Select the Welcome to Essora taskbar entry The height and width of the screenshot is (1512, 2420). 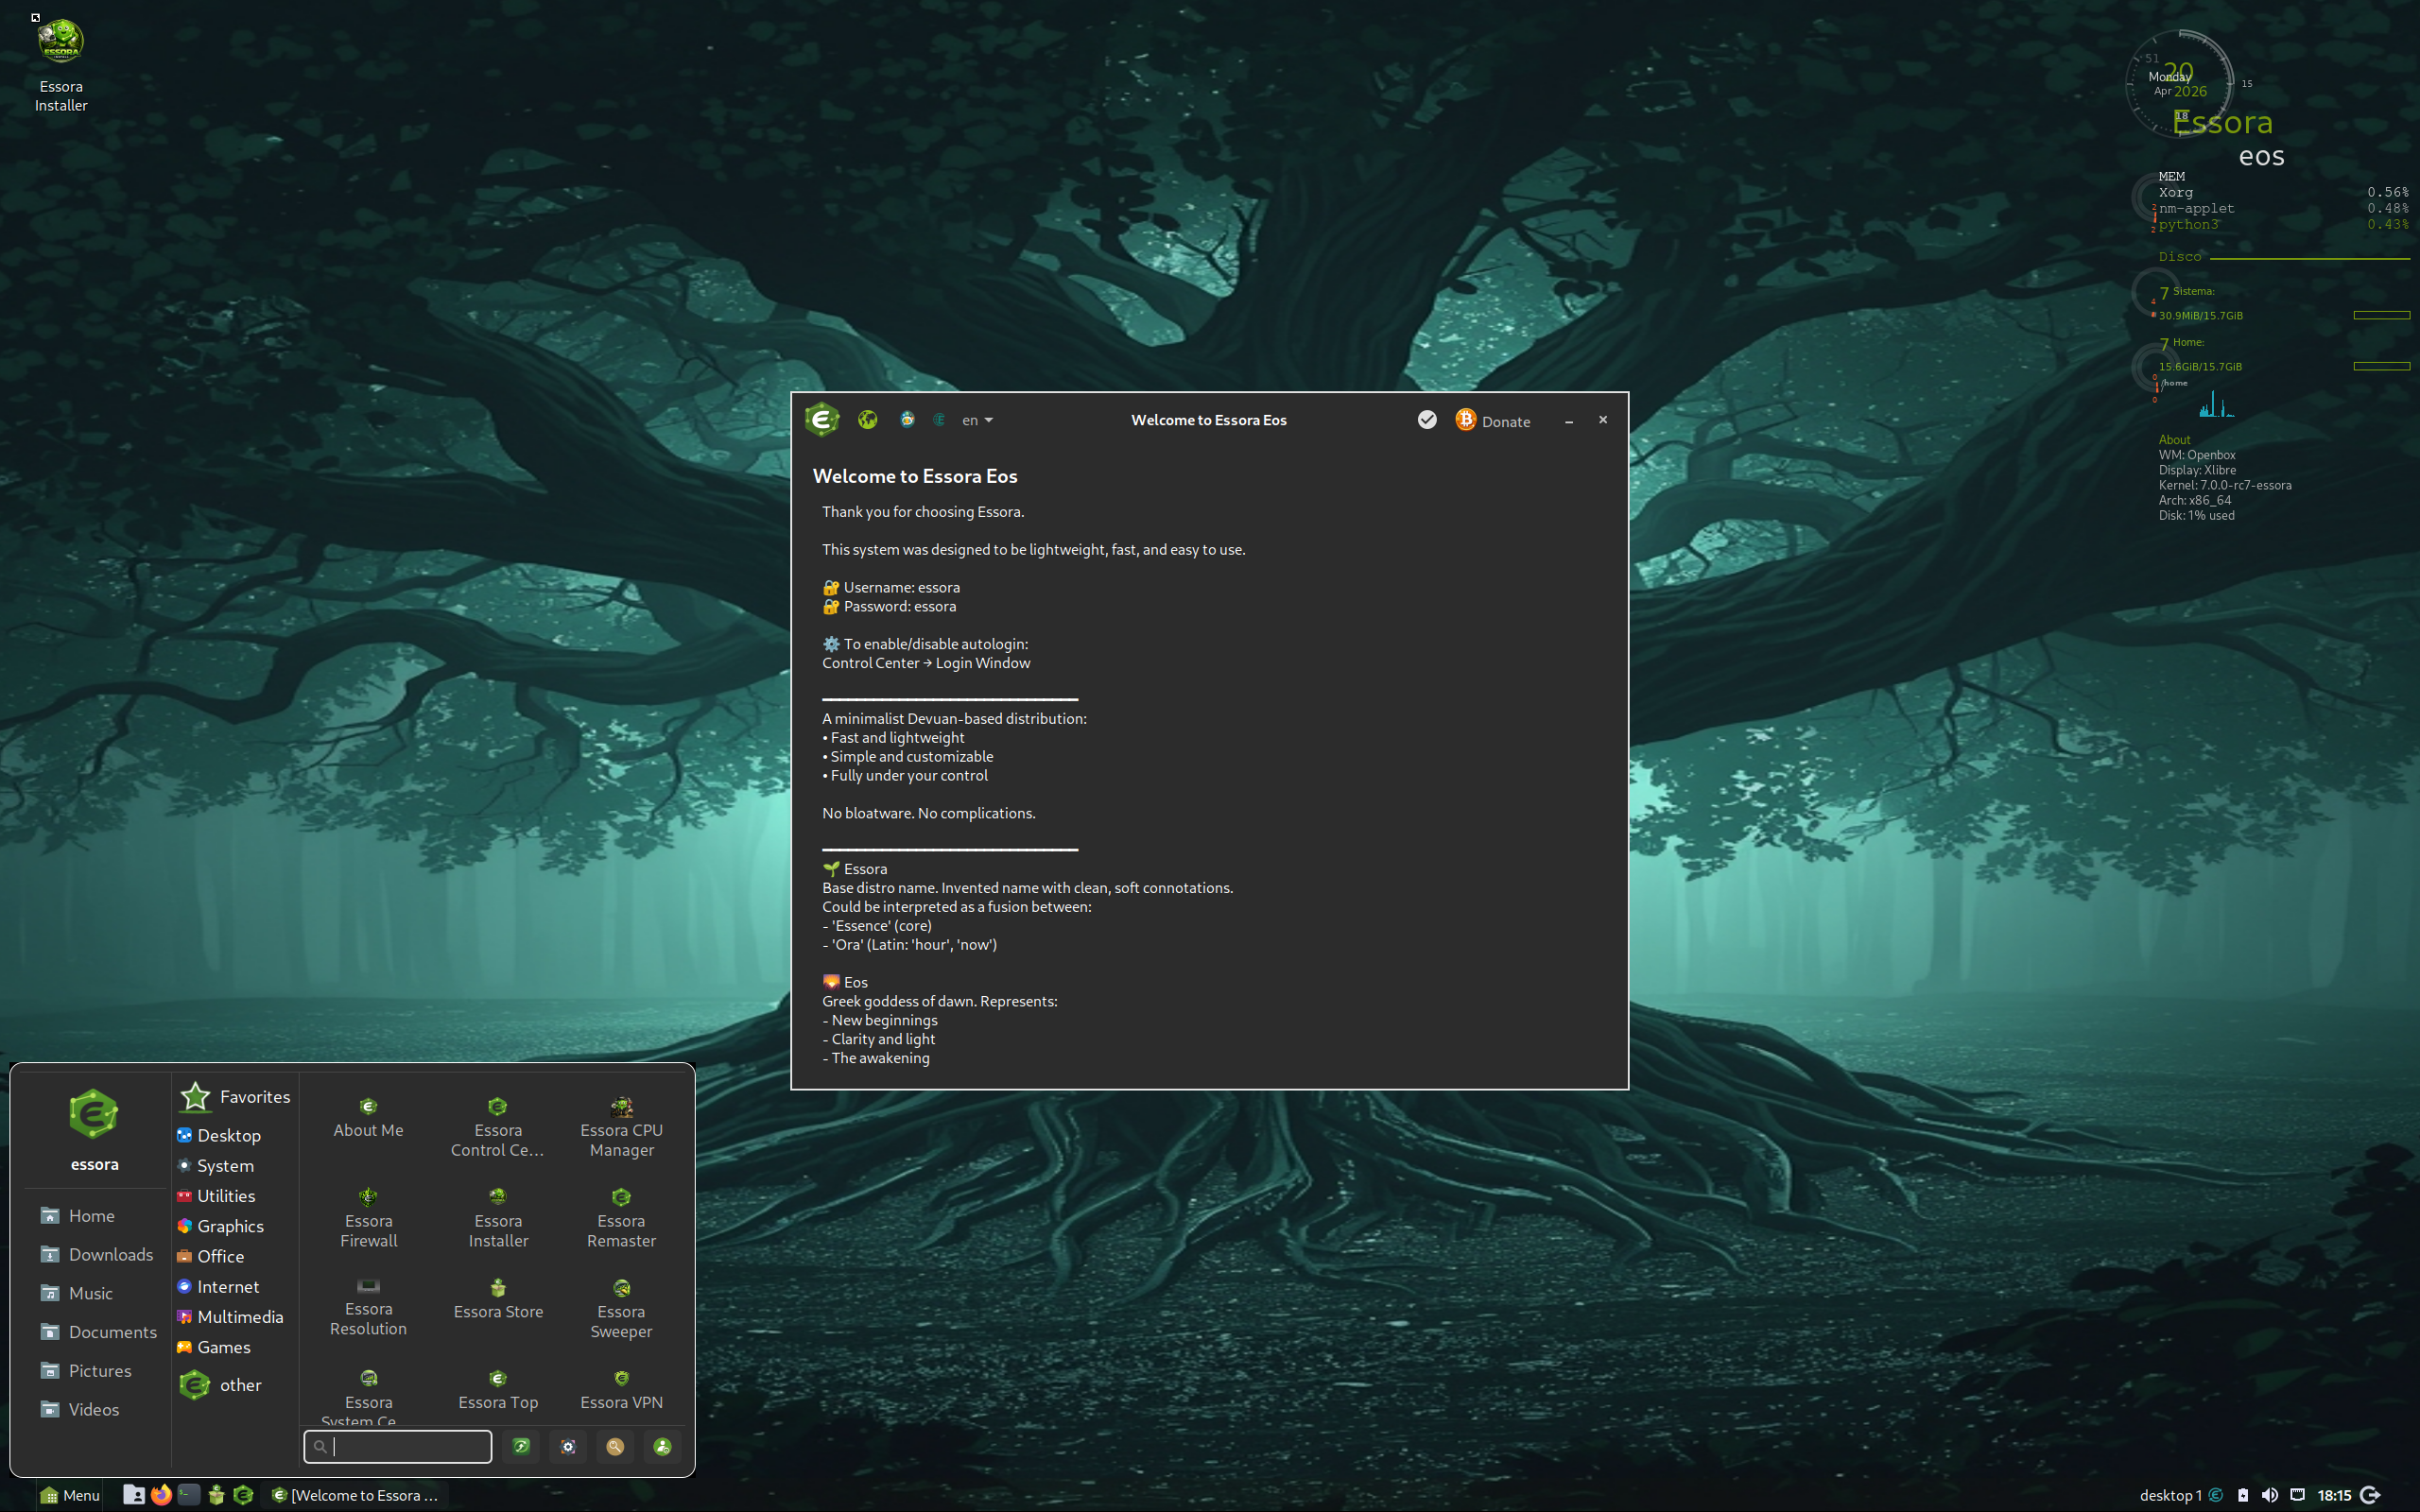tap(356, 1495)
